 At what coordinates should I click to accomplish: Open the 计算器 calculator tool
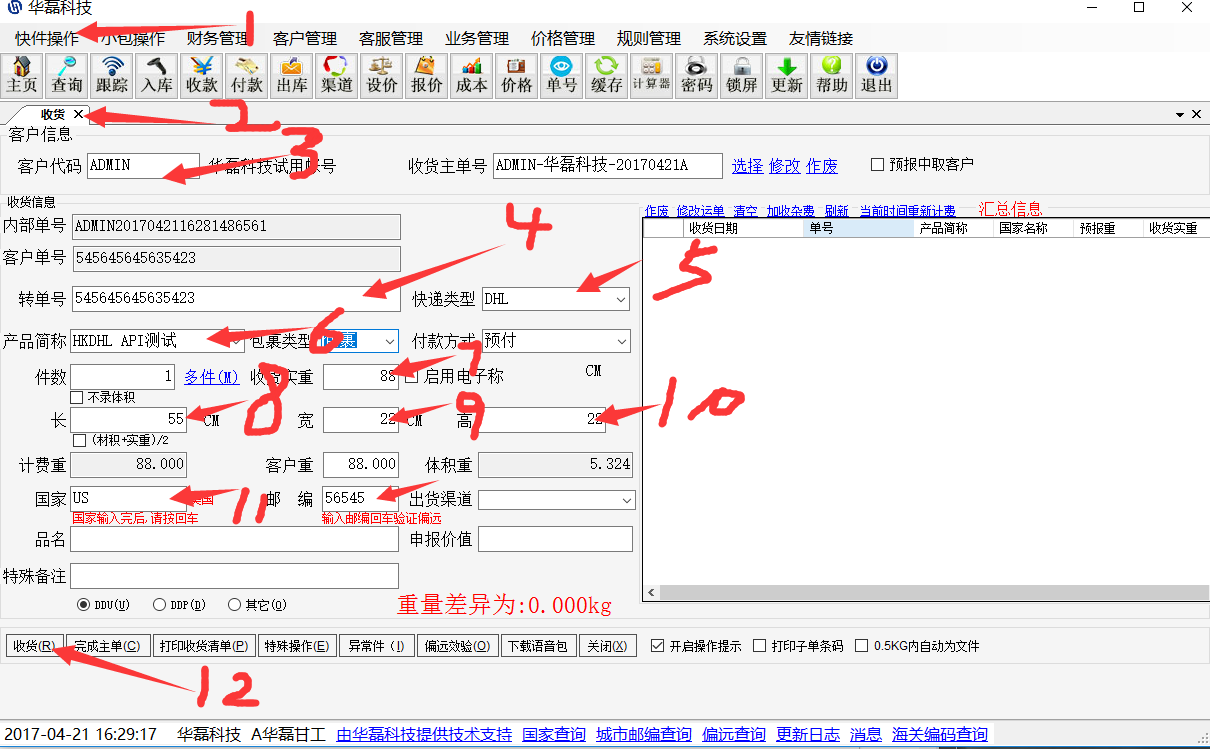tap(651, 75)
